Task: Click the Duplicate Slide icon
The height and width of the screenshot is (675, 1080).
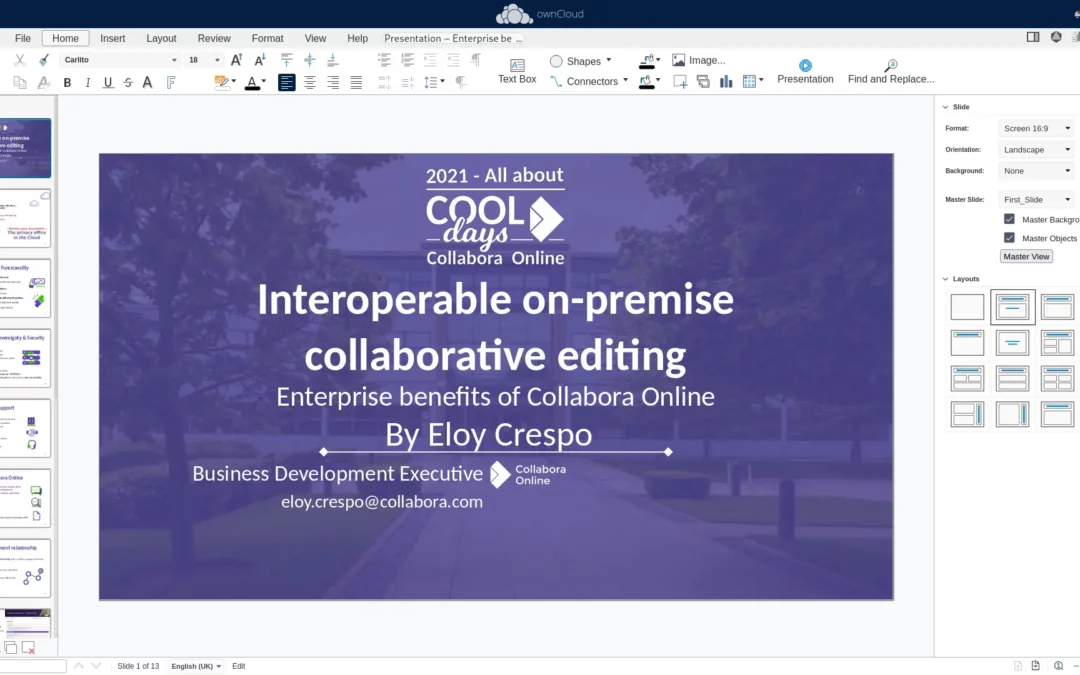Action: tap(703, 82)
